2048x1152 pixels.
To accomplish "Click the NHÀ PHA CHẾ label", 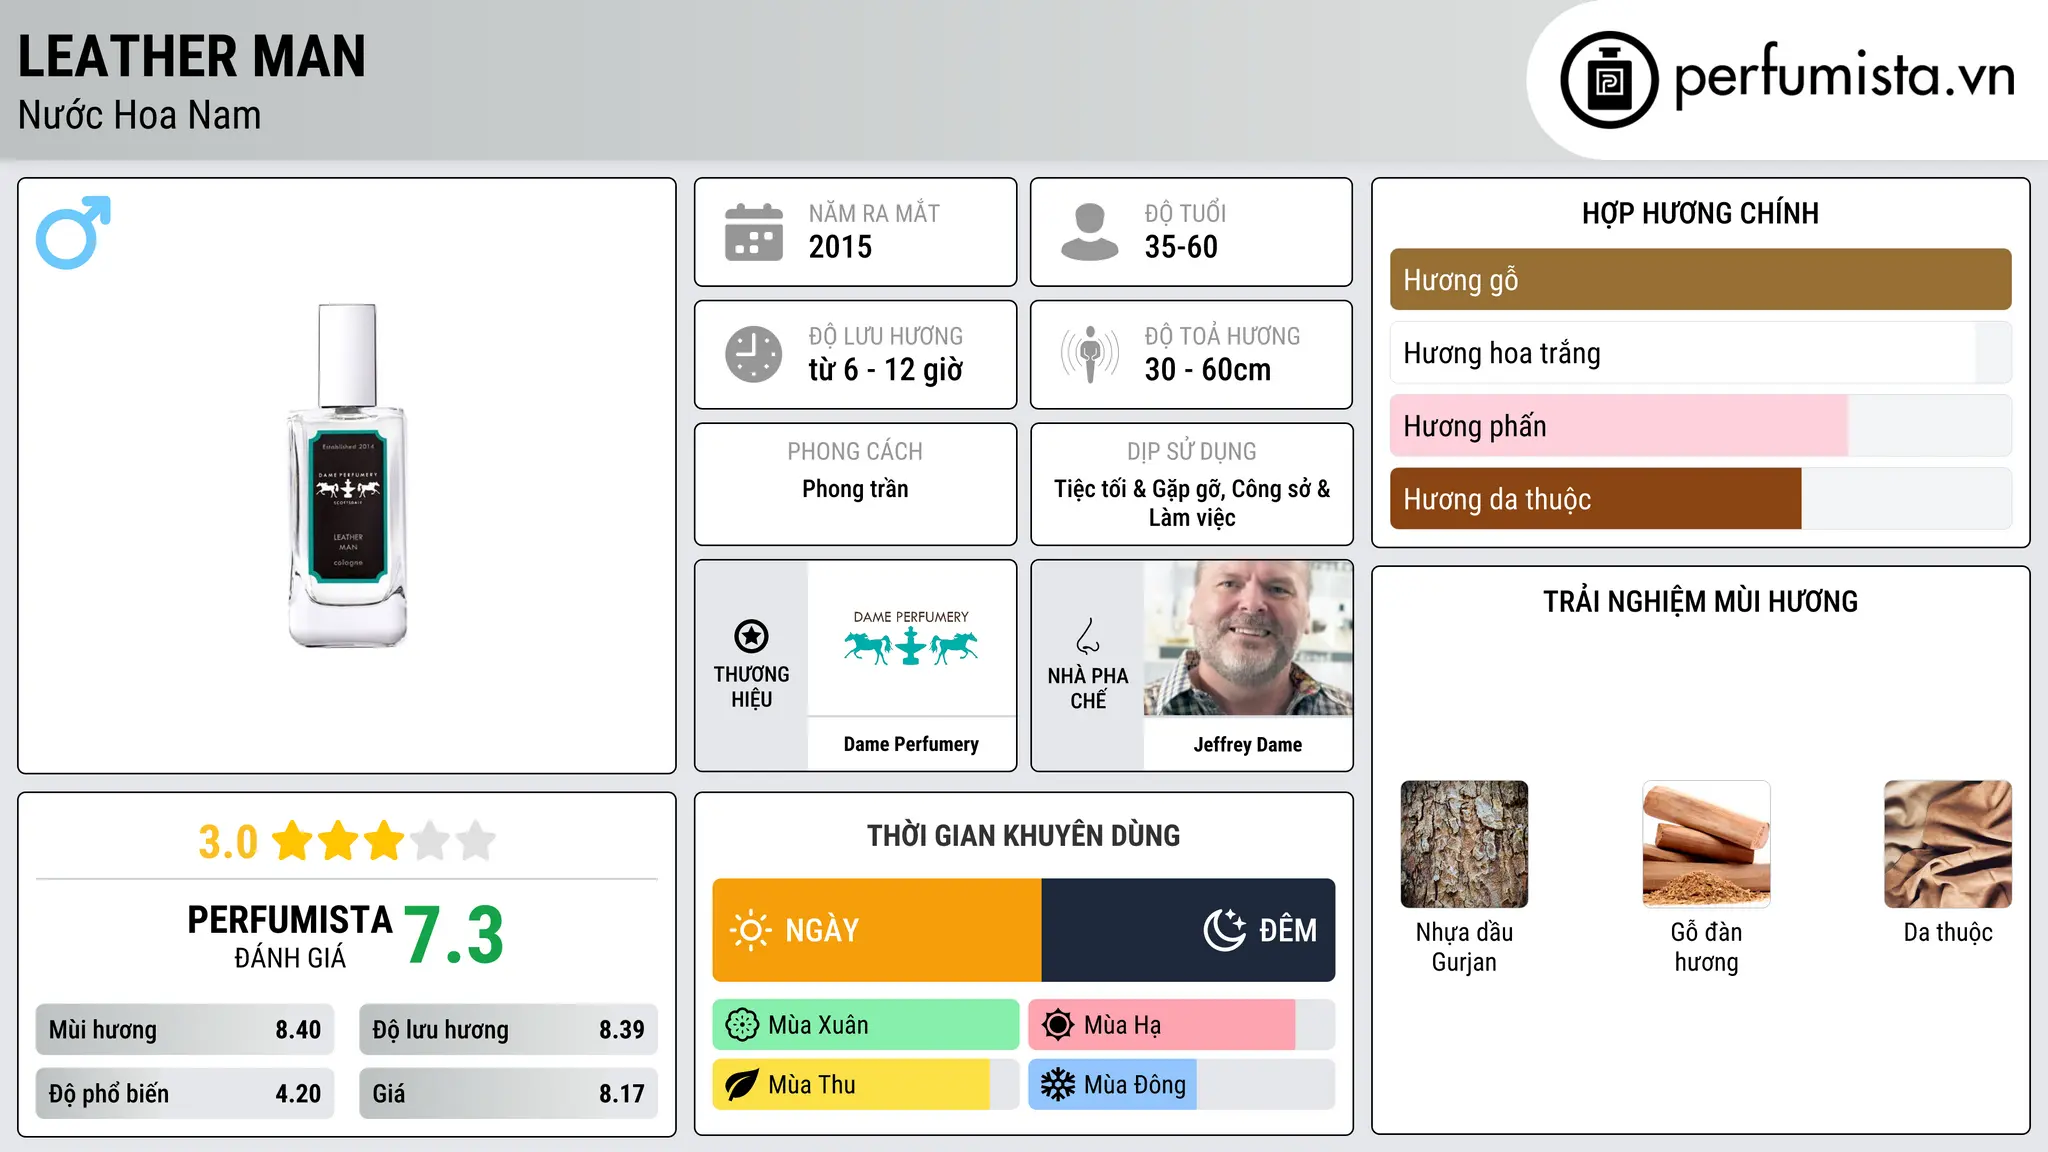I will (1088, 688).
